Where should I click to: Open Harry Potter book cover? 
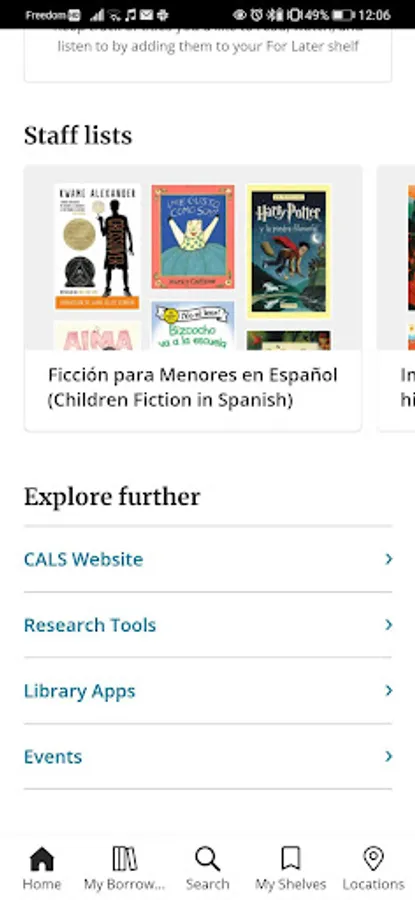[x=289, y=251]
